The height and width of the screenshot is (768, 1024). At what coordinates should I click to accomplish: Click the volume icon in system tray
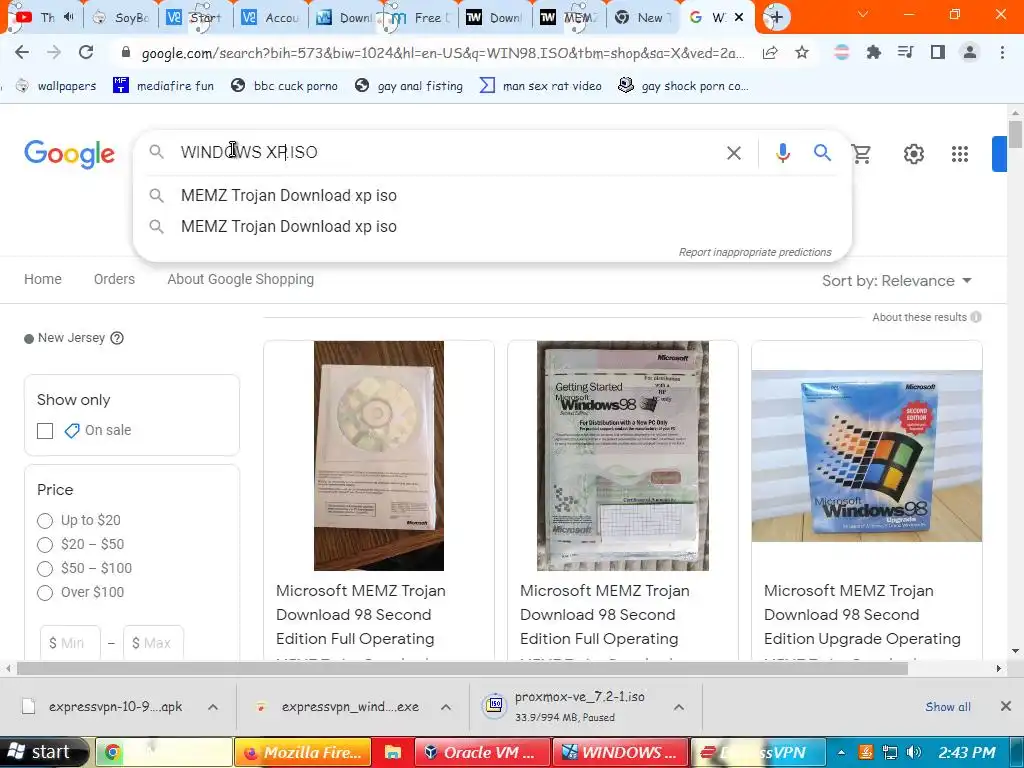(x=914, y=752)
